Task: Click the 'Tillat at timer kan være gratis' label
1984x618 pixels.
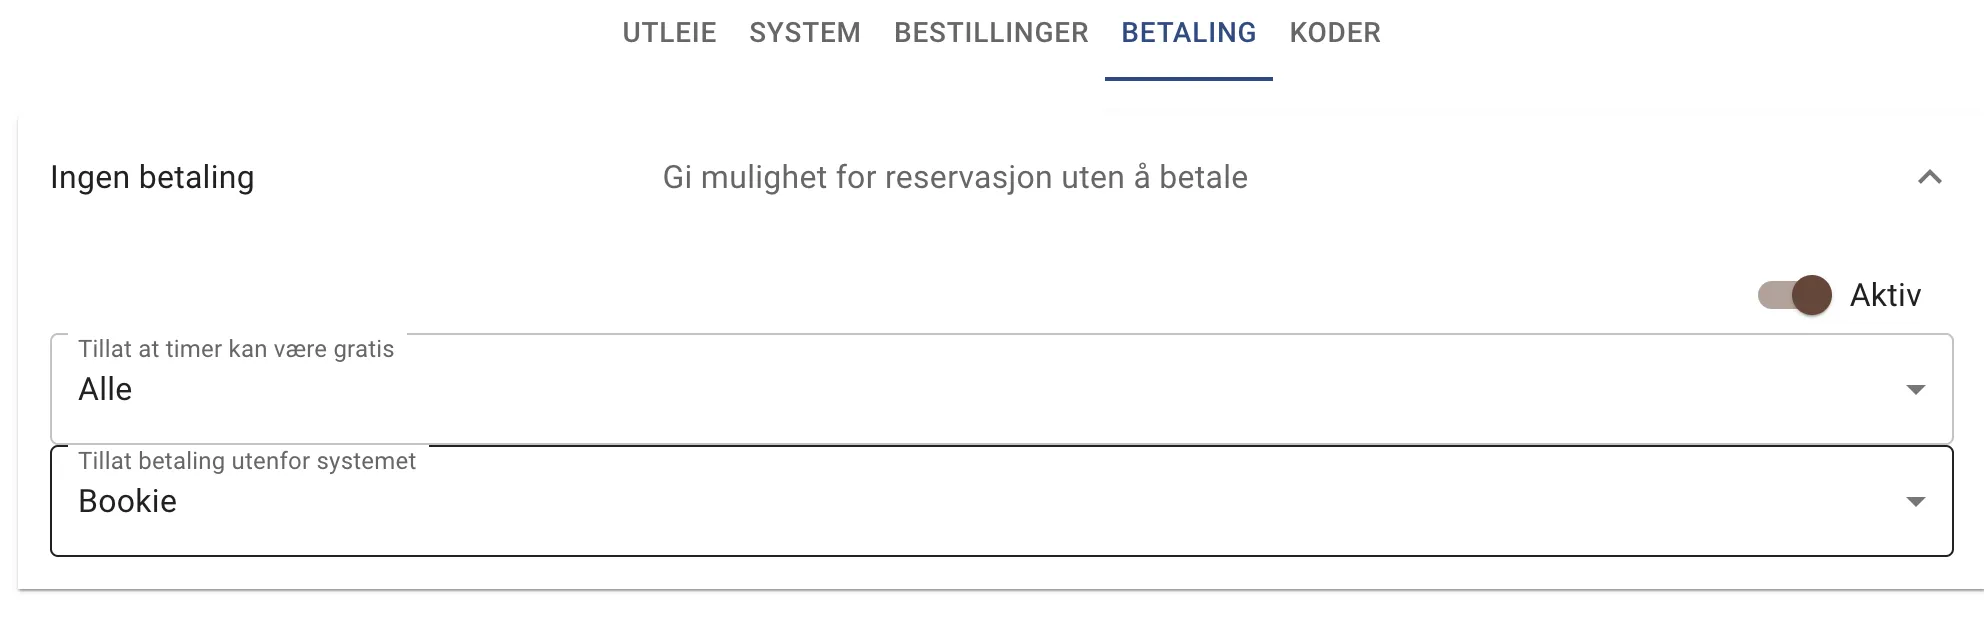Action: 236,349
